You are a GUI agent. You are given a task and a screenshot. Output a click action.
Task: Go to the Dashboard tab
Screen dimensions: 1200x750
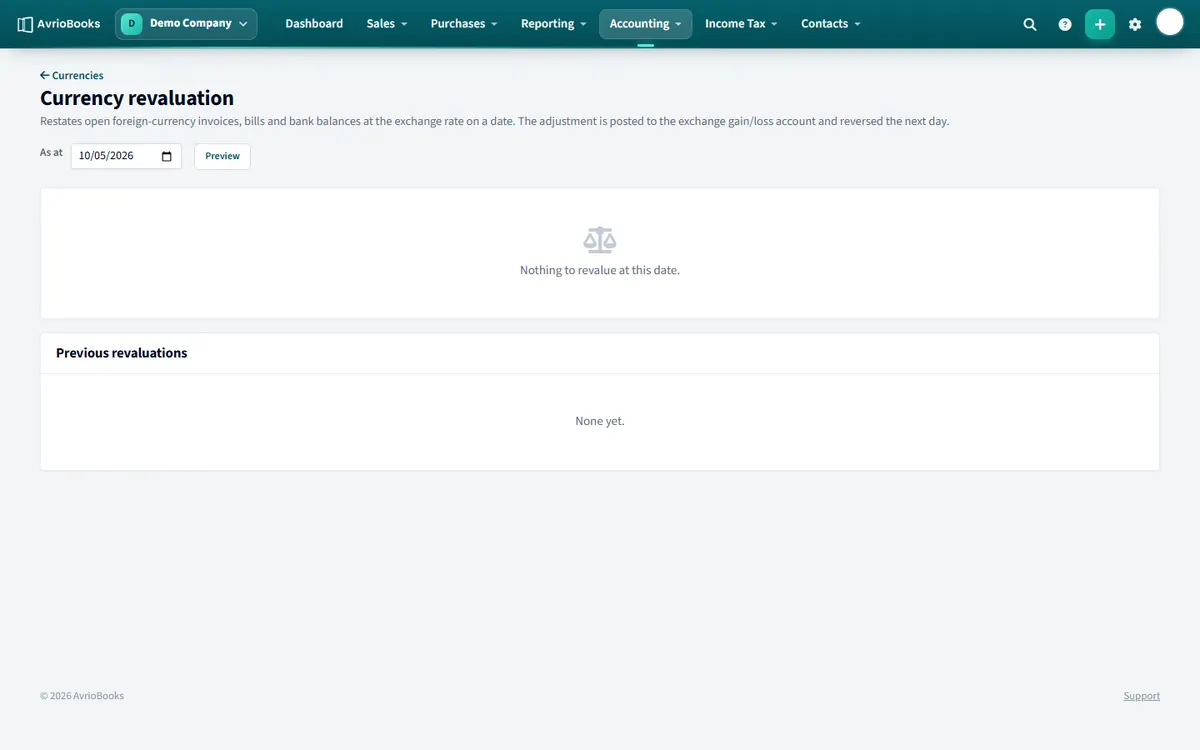(x=314, y=24)
